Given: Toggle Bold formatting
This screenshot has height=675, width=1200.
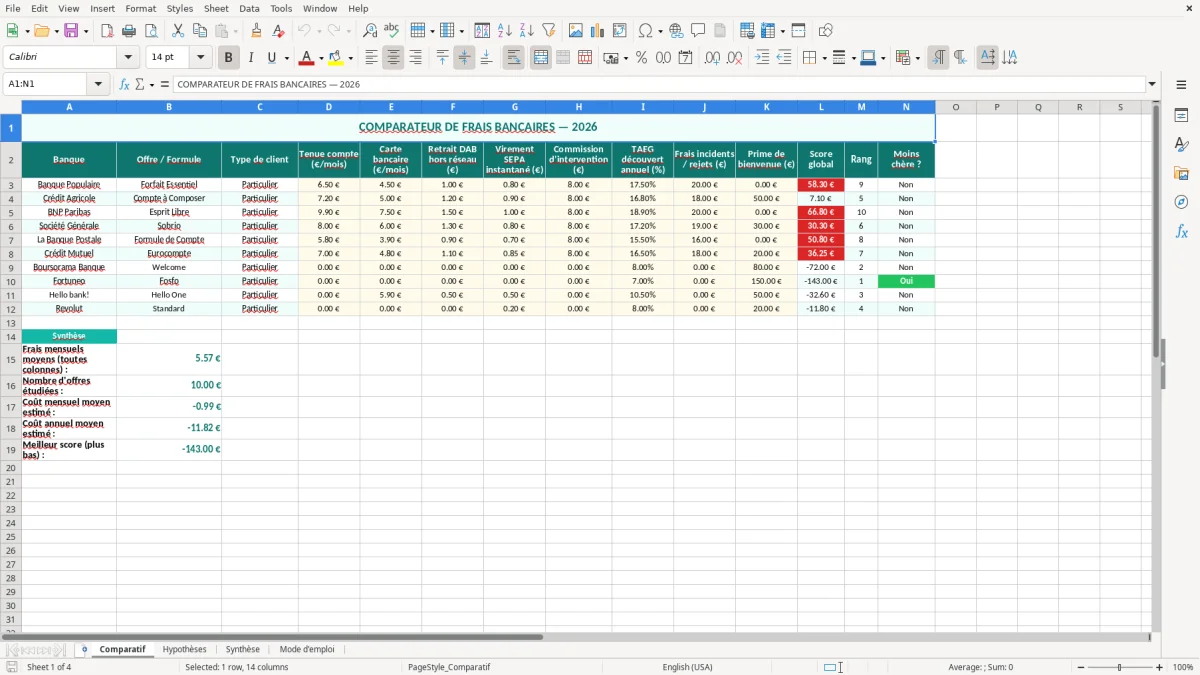Looking at the screenshot, I should [228, 58].
